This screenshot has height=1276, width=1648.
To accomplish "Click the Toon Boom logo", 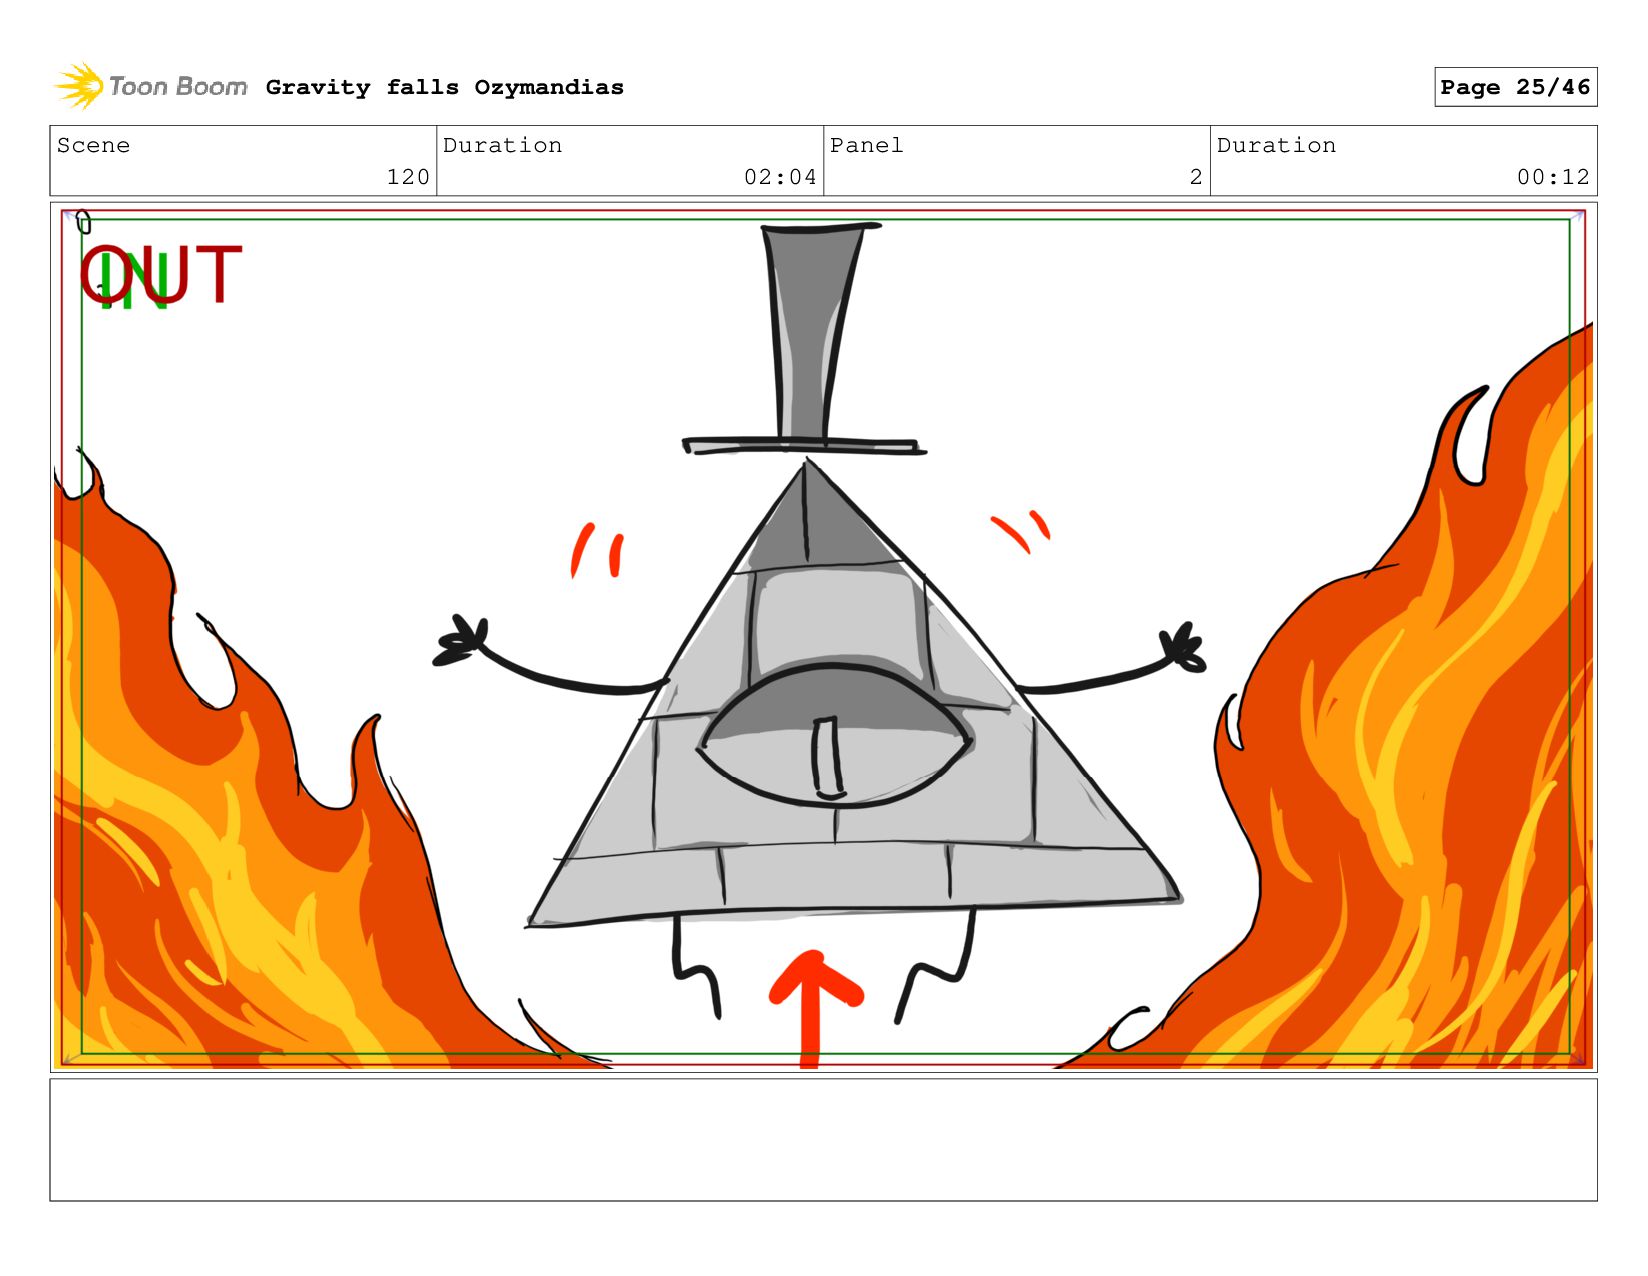I will (x=150, y=87).
